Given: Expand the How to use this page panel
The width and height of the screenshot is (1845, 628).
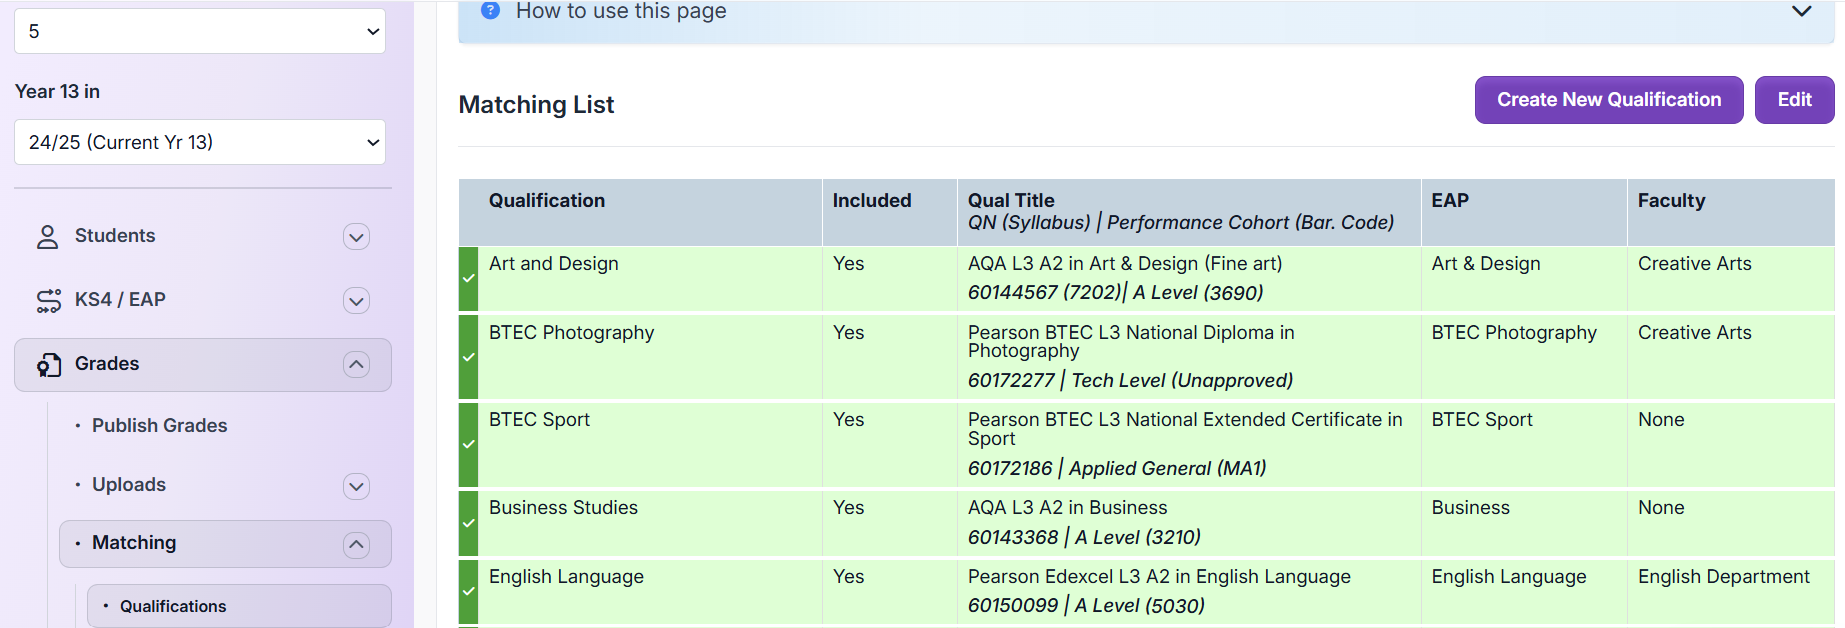Looking at the screenshot, I should 1801,12.
